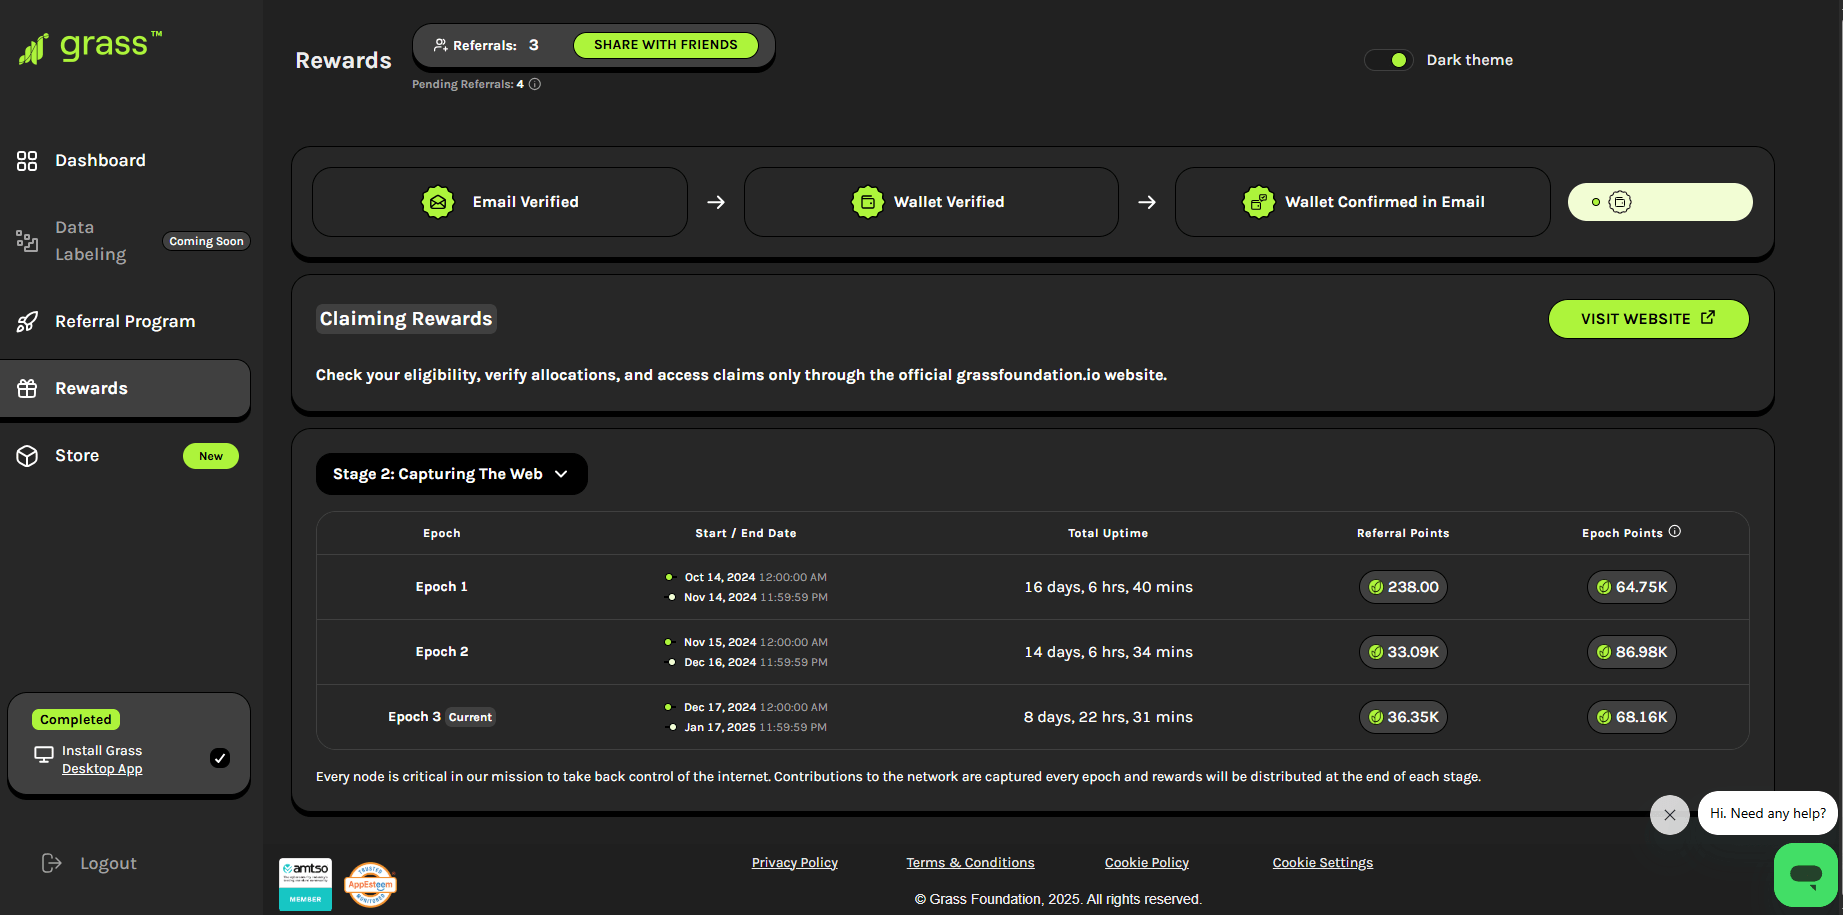
Task: Click Epoch 1 epoch points 64.75K
Action: 1632,587
